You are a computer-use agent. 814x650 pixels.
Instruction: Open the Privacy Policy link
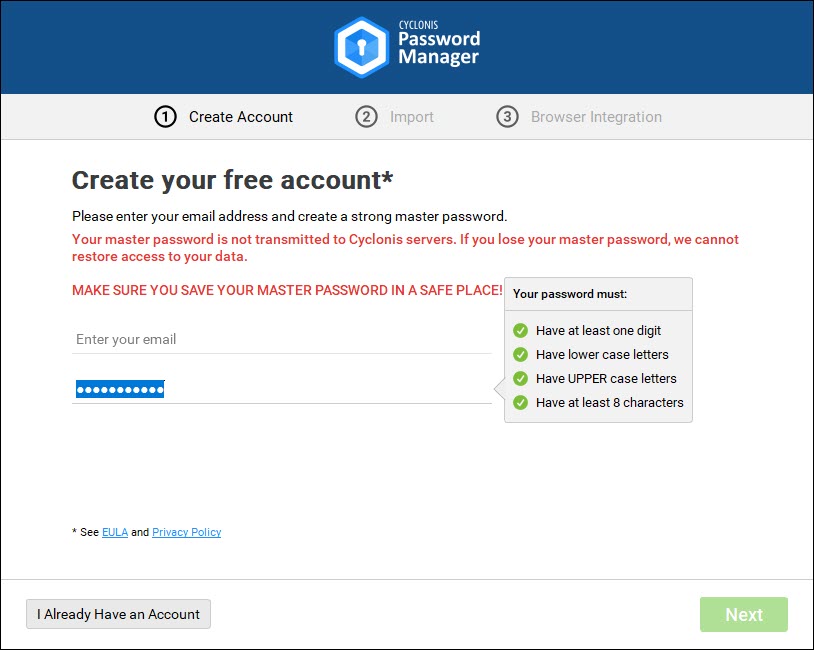click(x=186, y=532)
